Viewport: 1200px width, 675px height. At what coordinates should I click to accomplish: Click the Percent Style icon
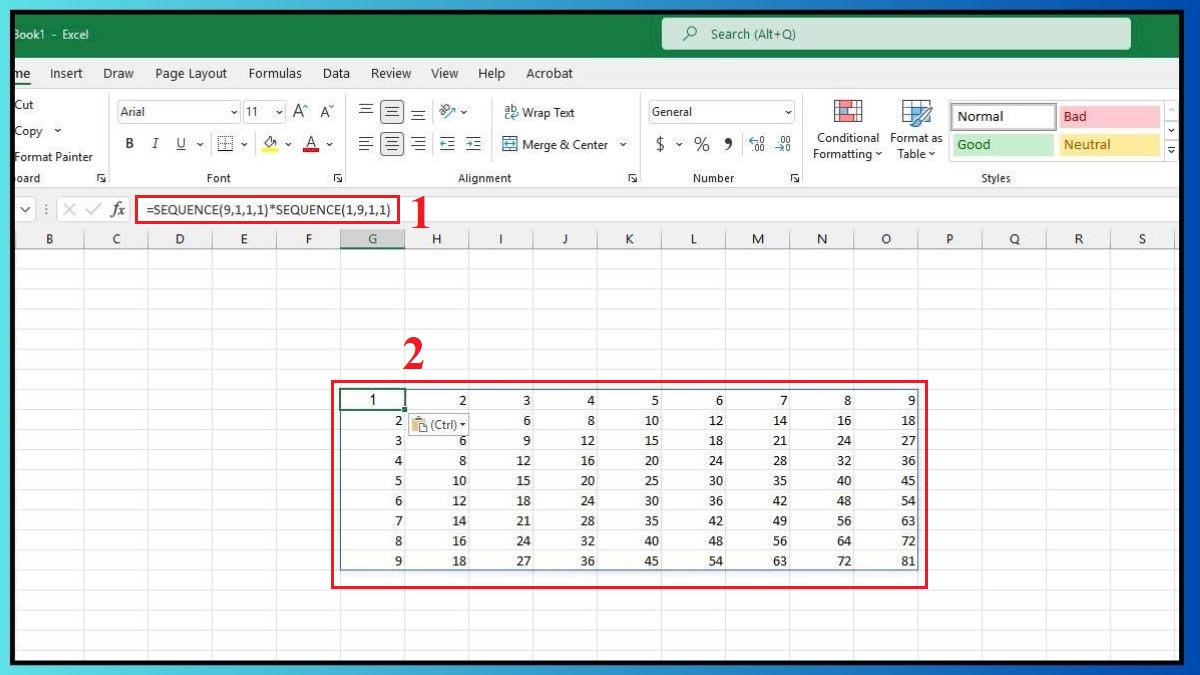pos(701,145)
